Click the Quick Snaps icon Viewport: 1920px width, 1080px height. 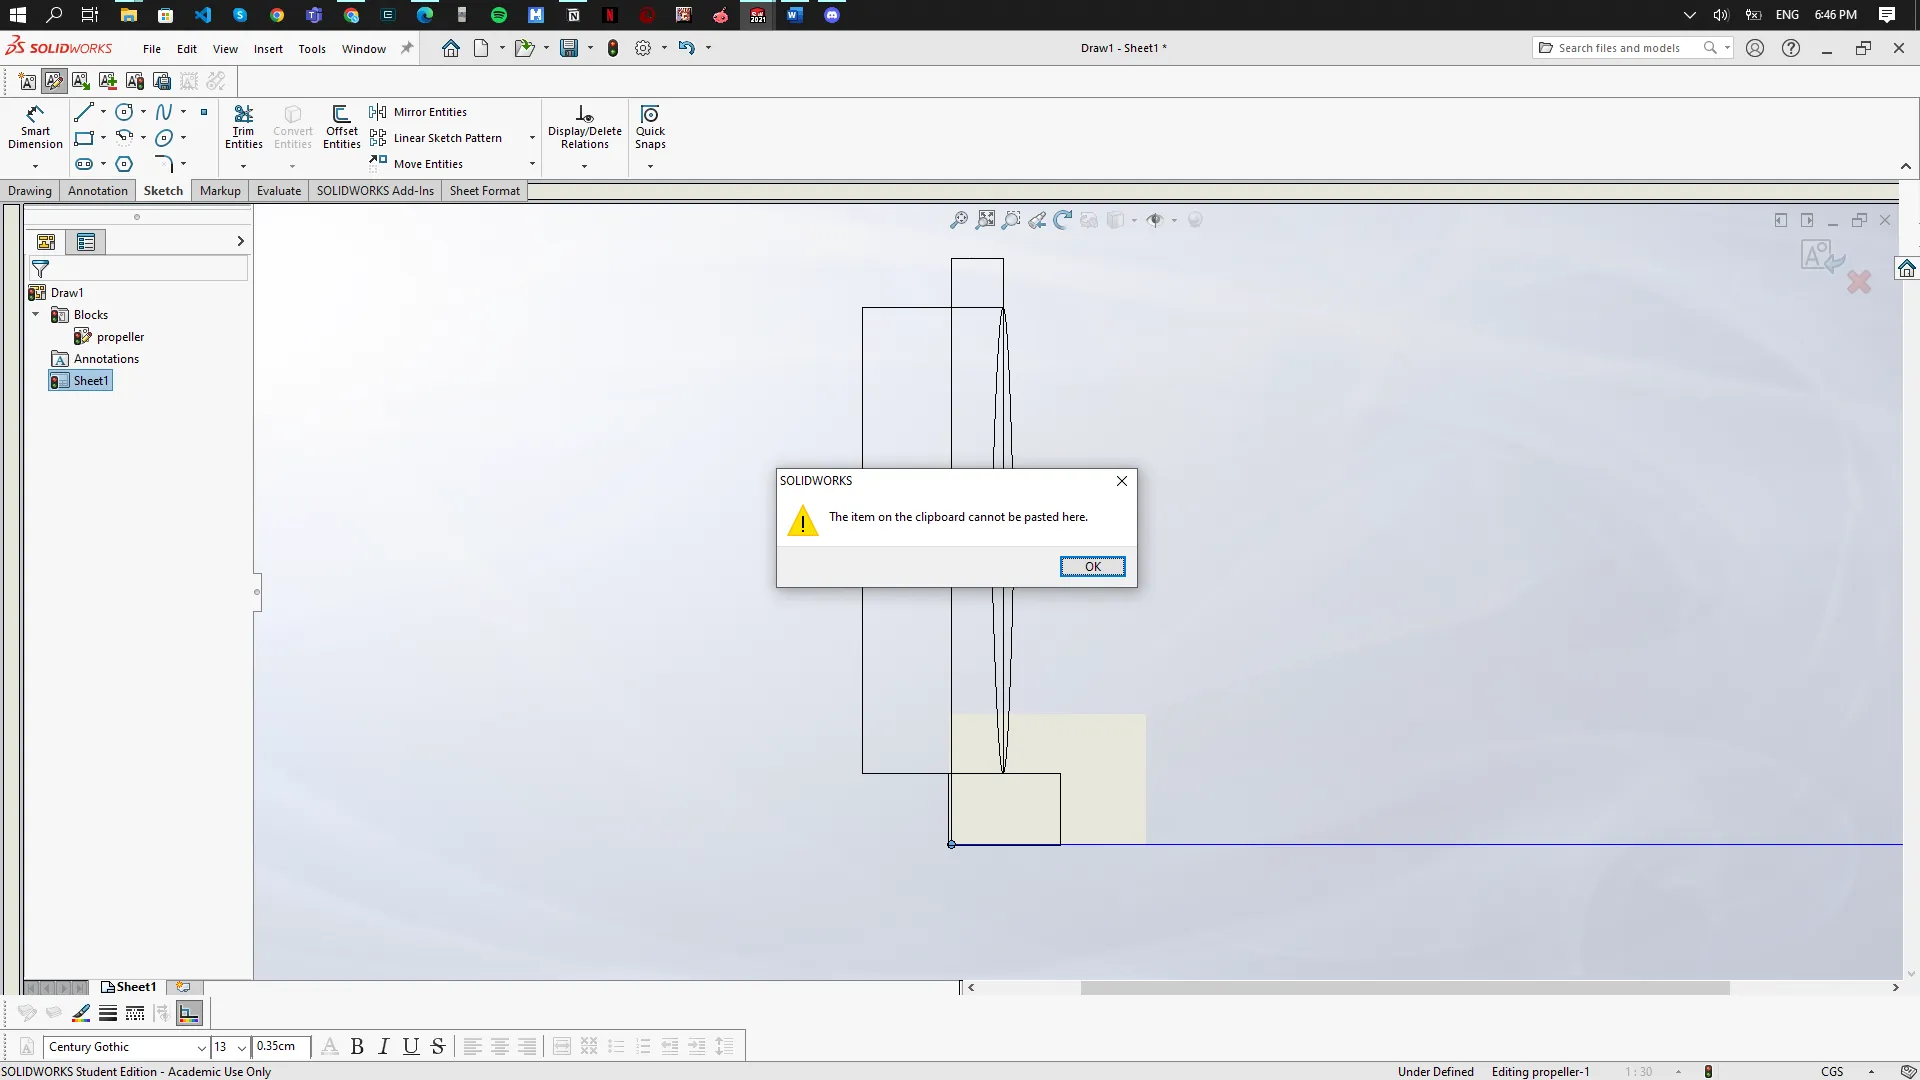coord(650,127)
